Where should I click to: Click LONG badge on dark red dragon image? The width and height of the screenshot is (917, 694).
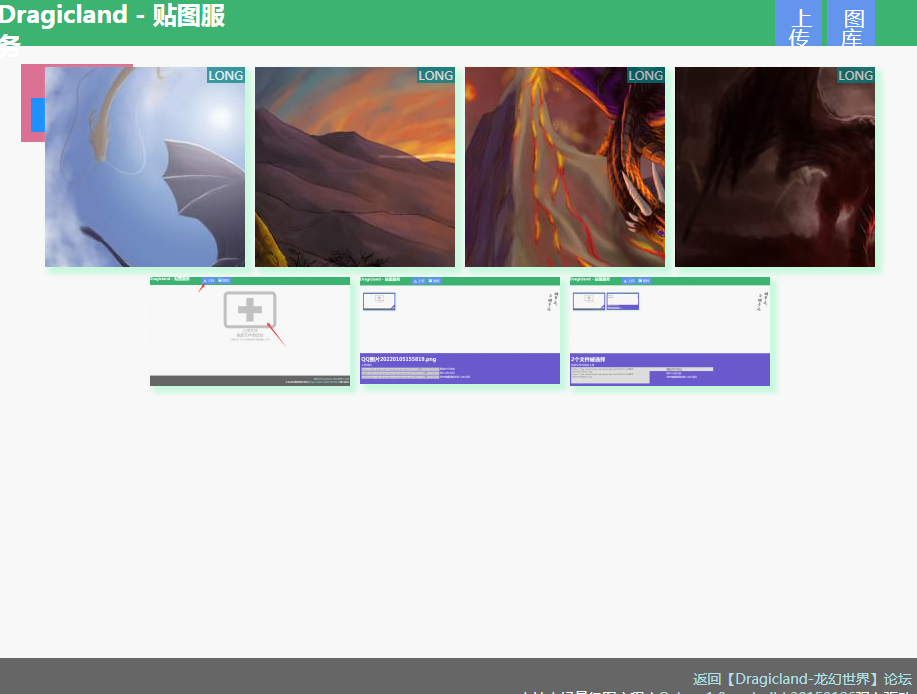pos(856,75)
